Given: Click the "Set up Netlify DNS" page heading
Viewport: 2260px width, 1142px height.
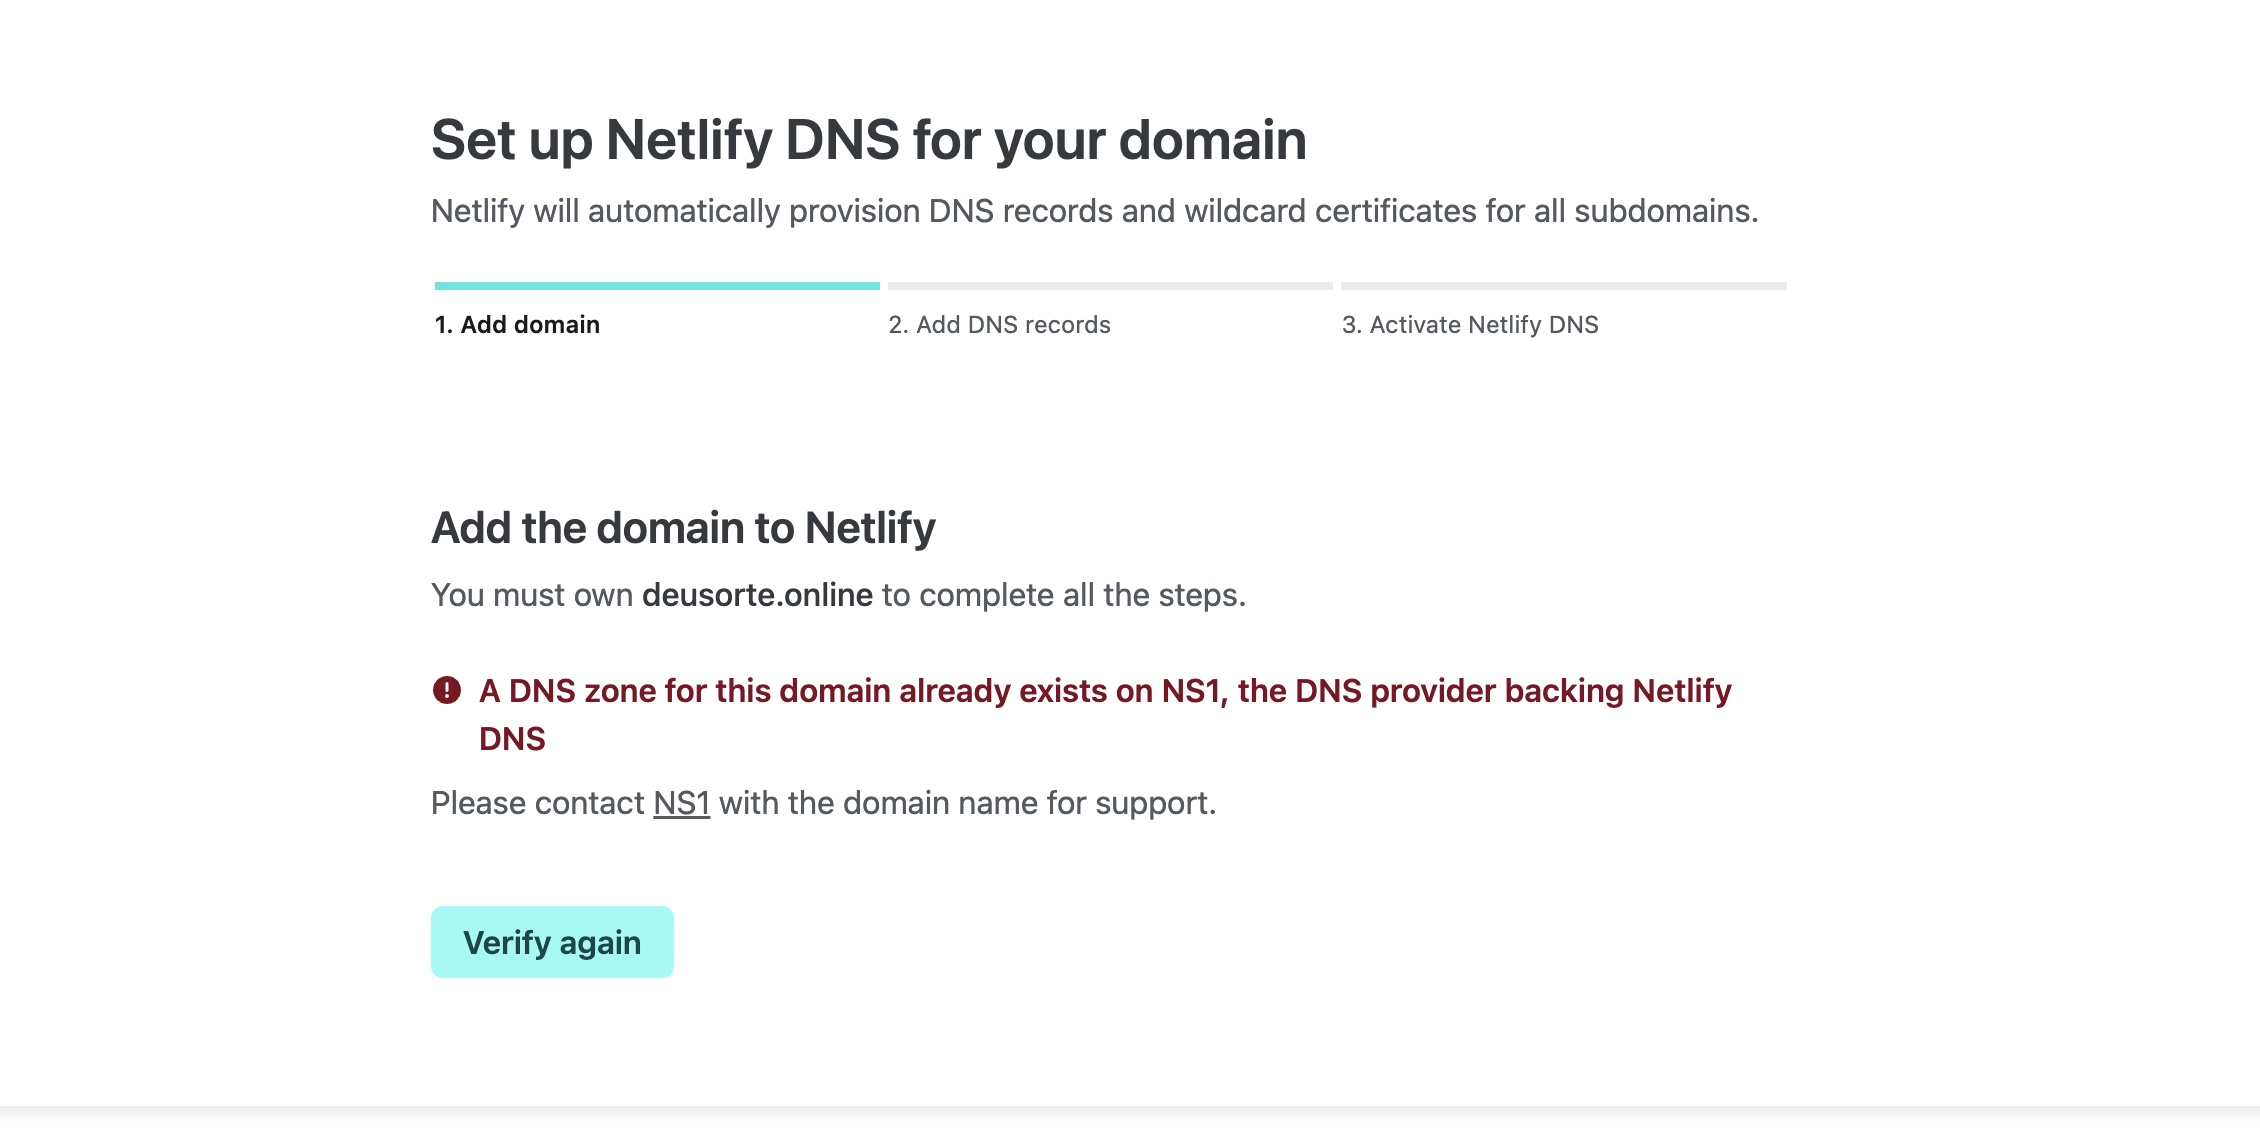Looking at the screenshot, I should tap(868, 140).
